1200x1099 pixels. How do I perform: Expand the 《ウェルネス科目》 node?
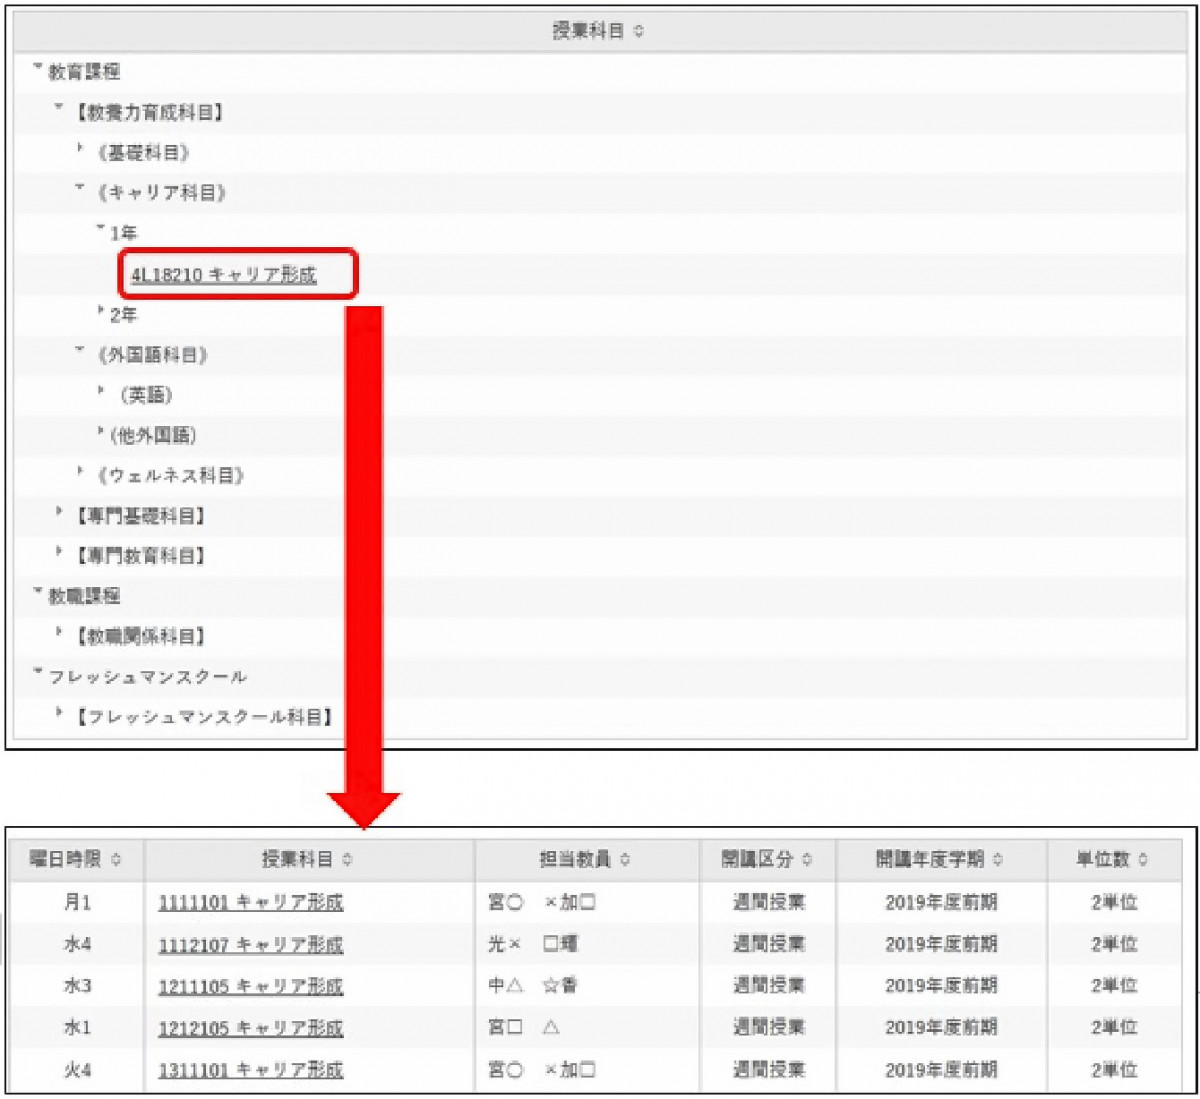(80, 473)
